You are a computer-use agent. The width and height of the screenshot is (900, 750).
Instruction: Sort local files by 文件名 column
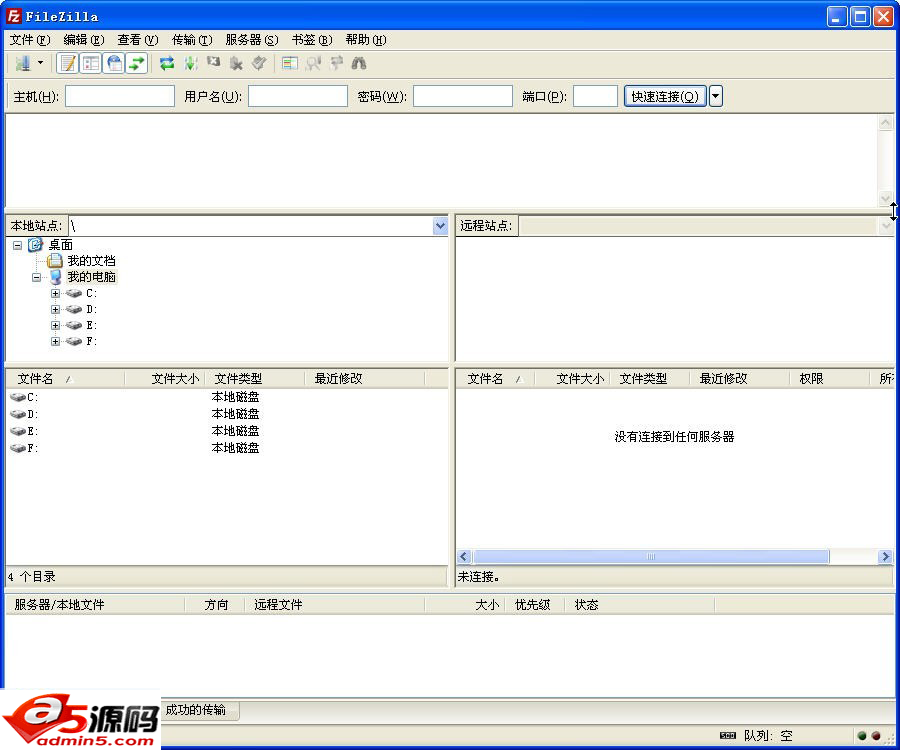coord(65,379)
